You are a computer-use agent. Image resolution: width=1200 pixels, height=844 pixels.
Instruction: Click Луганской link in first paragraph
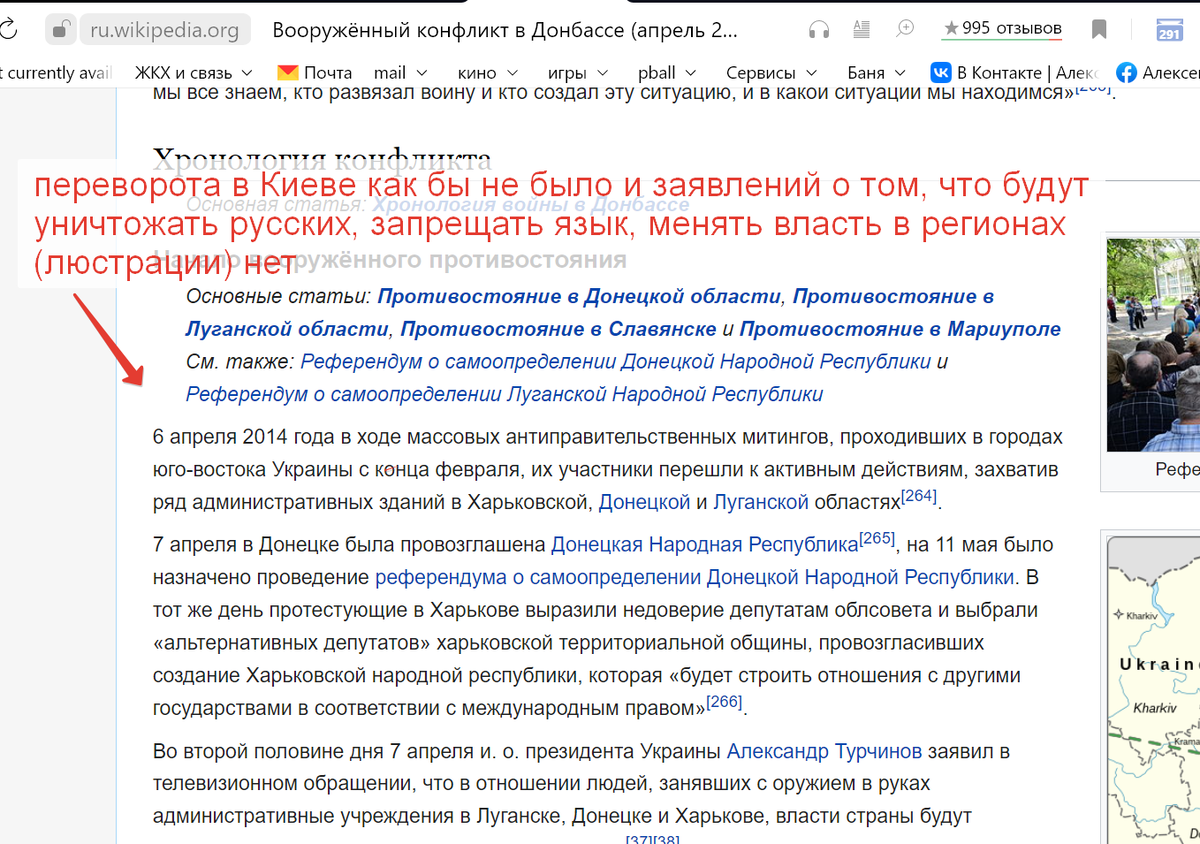(x=760, y=502)
